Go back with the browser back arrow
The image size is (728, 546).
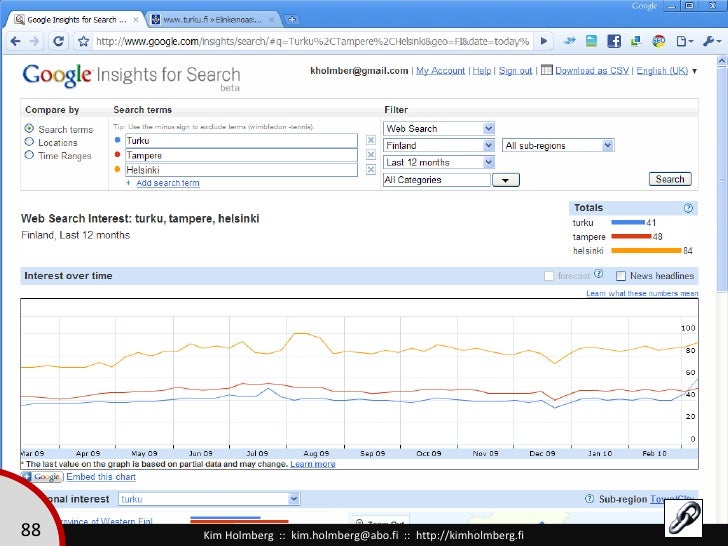pyautogui.click(x=15, y=41)
